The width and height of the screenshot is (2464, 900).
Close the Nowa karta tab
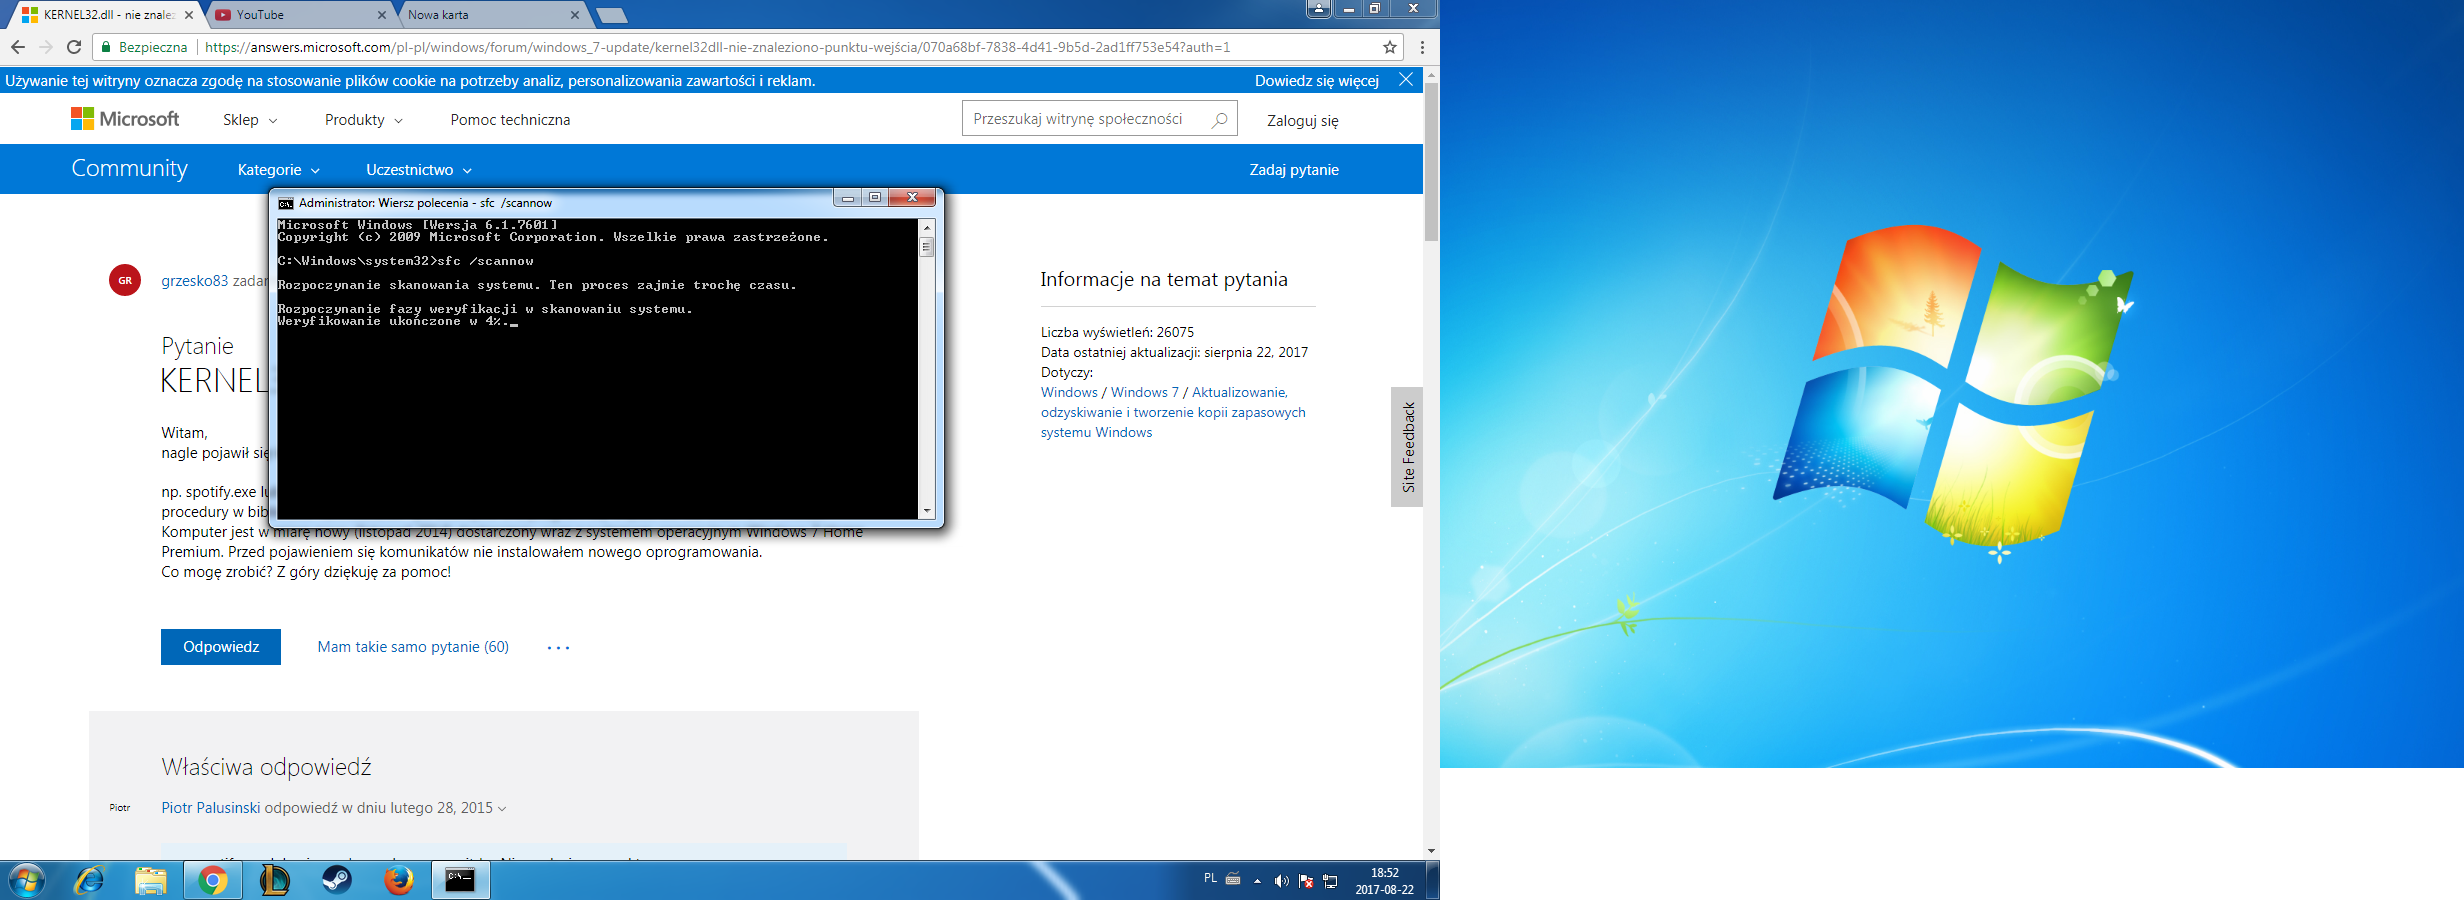pyautogui.click(x=574, y=15)
